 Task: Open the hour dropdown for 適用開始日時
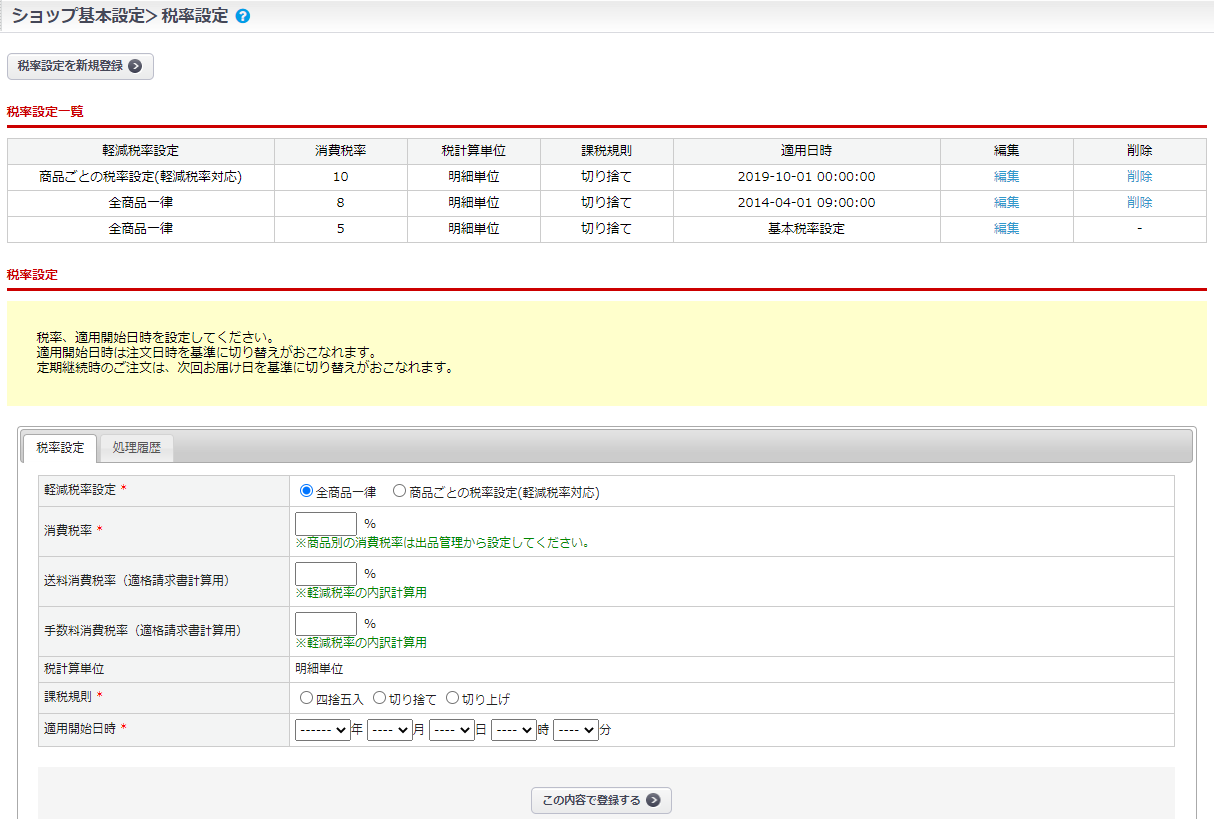513,730
